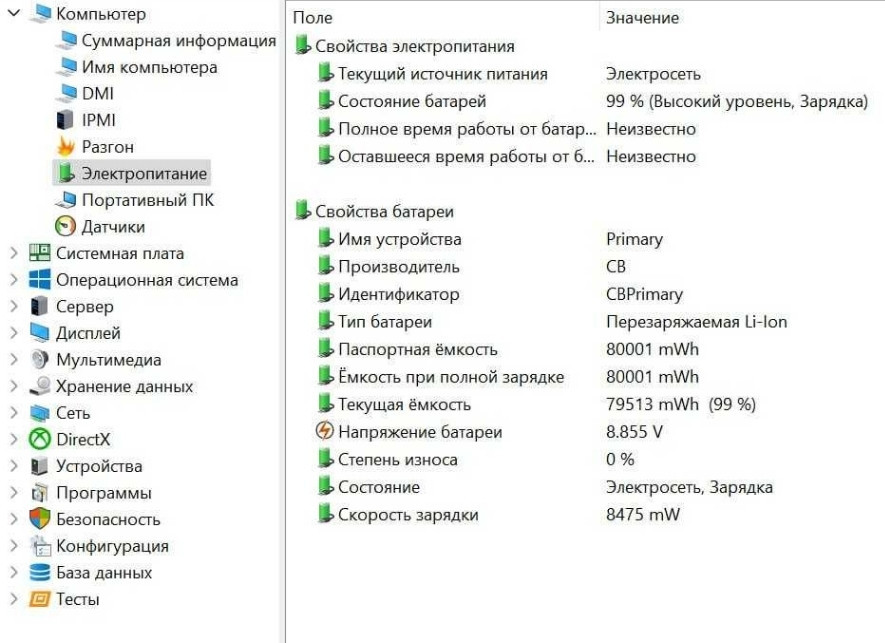Image resolution: width=885 pixels, height=643 pixels.
Task: Click the gauge icon beside Датчики
Action: tap(65, 227)
